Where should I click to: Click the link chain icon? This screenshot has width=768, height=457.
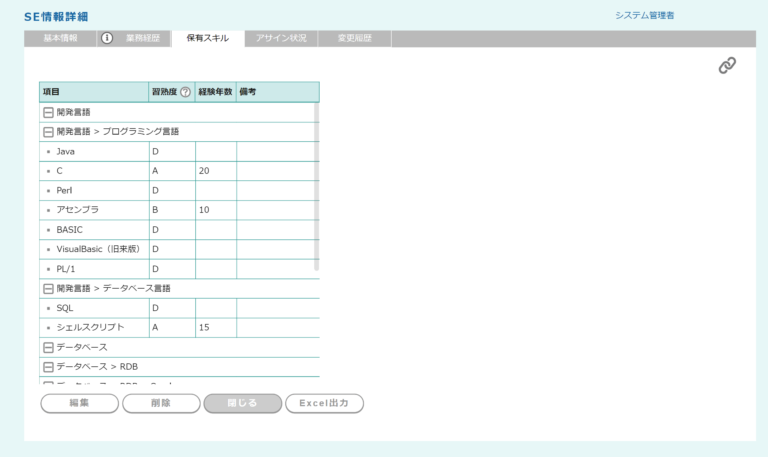[x=727, y=65]
